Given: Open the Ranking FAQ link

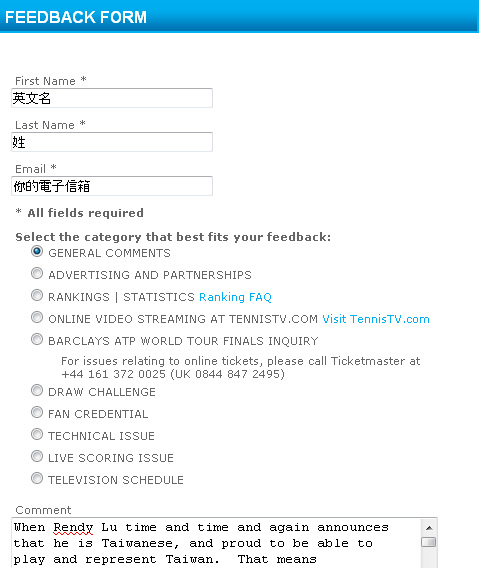Looking at the screenshot, I should 235,297.
